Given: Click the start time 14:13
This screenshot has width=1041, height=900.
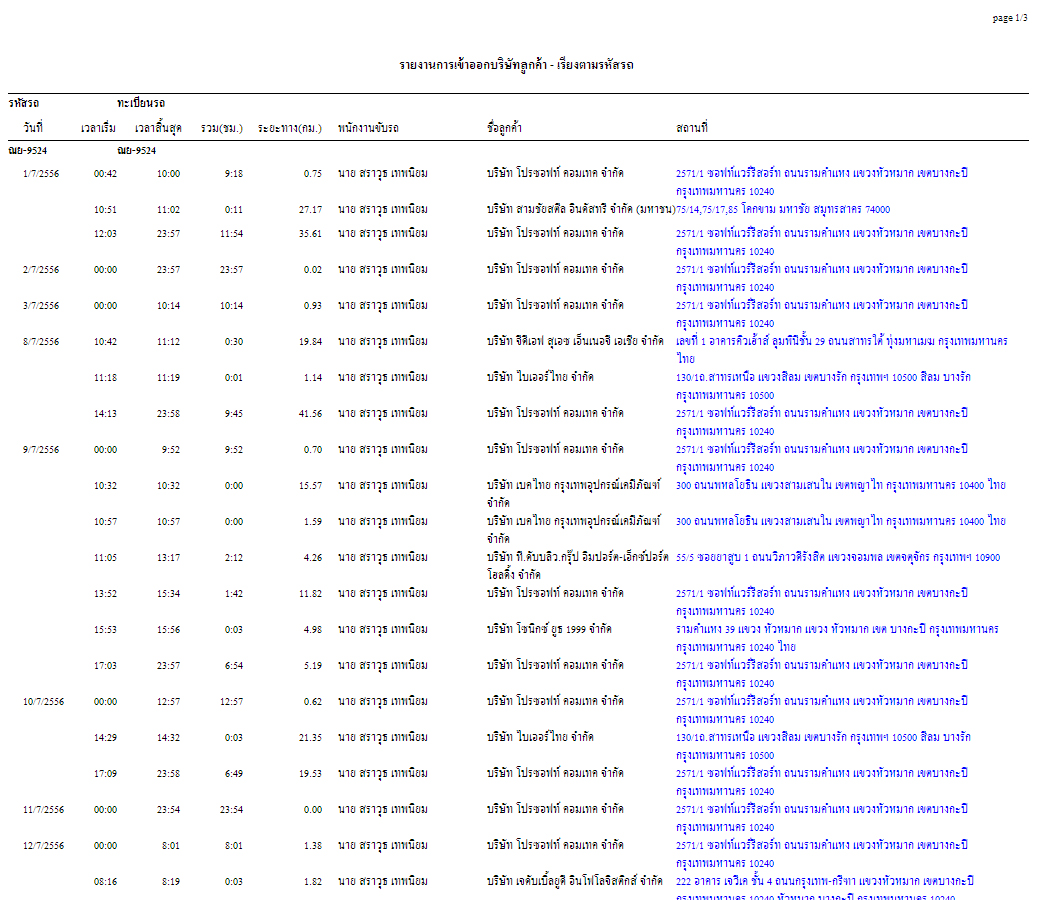Looking at the screenshot, I should click(105, 413).
